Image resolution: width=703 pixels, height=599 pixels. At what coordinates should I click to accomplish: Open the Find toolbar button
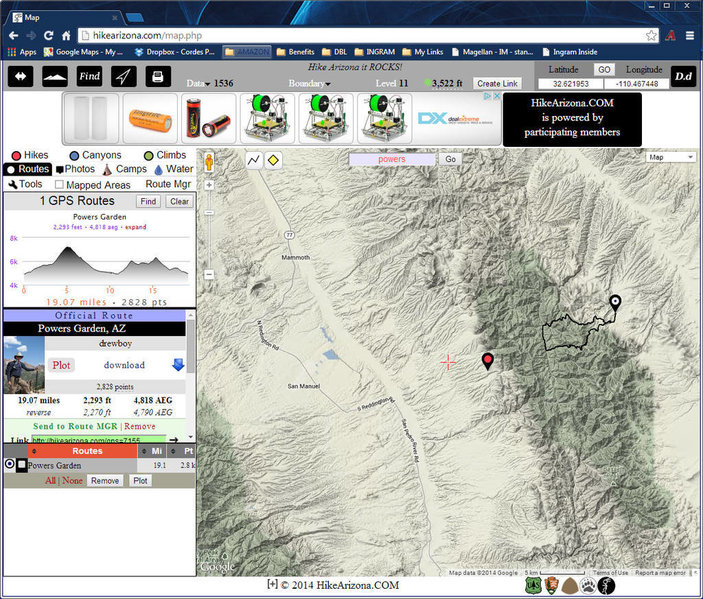point(89,76)
